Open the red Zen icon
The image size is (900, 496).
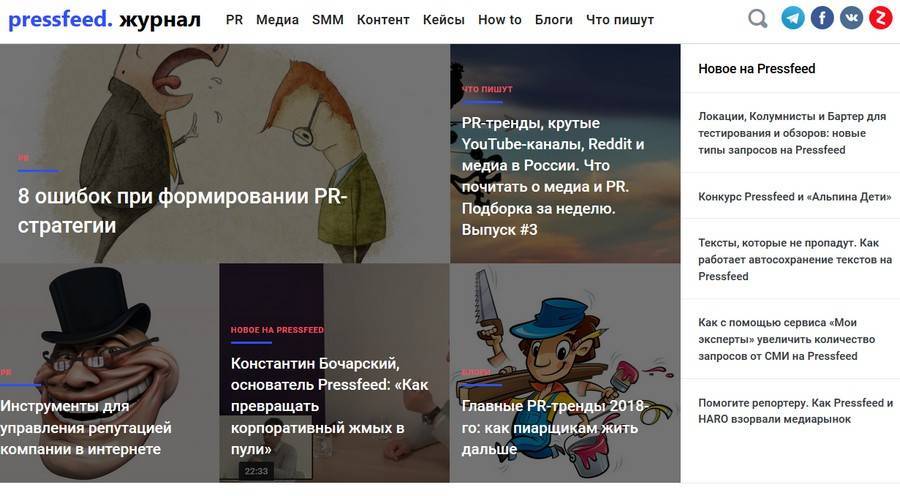(x=880, y=18)
